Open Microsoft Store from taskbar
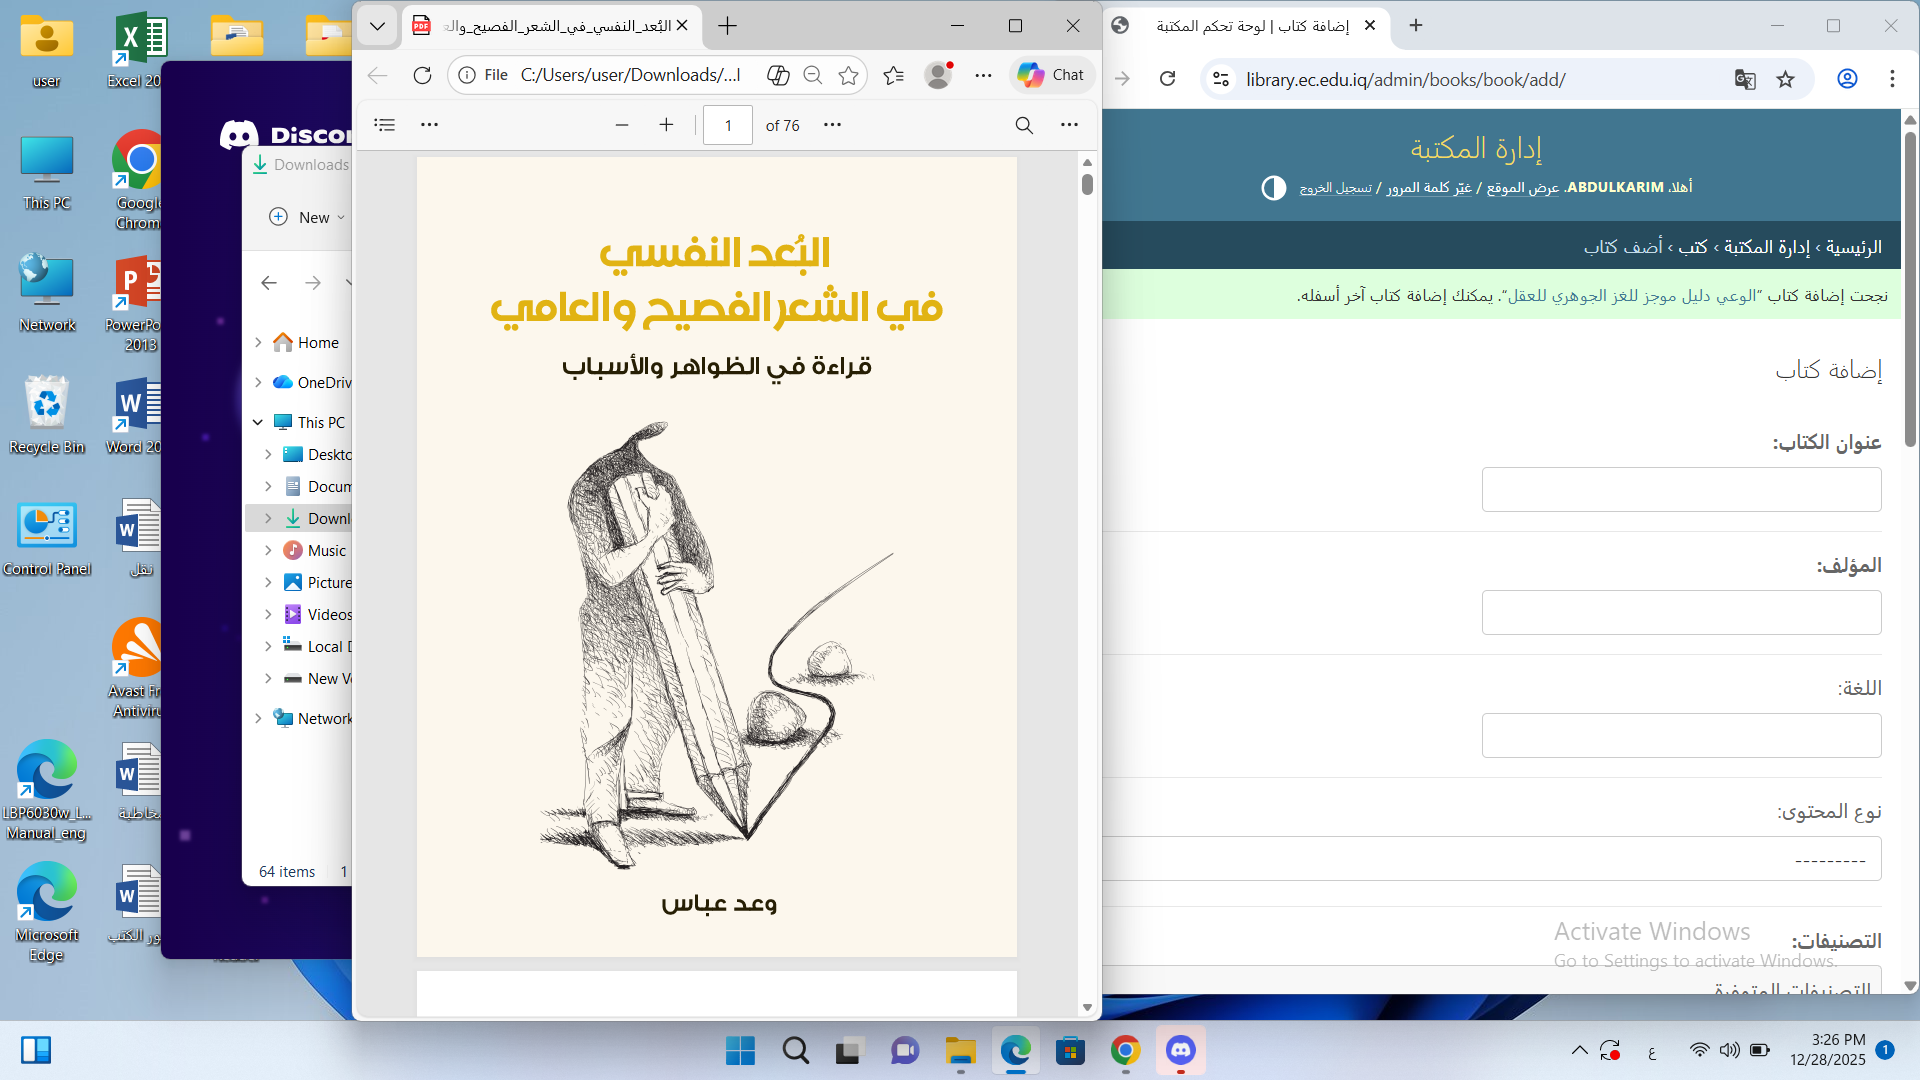This screenshot has height=1080, width=1920. point(1071,1051)
